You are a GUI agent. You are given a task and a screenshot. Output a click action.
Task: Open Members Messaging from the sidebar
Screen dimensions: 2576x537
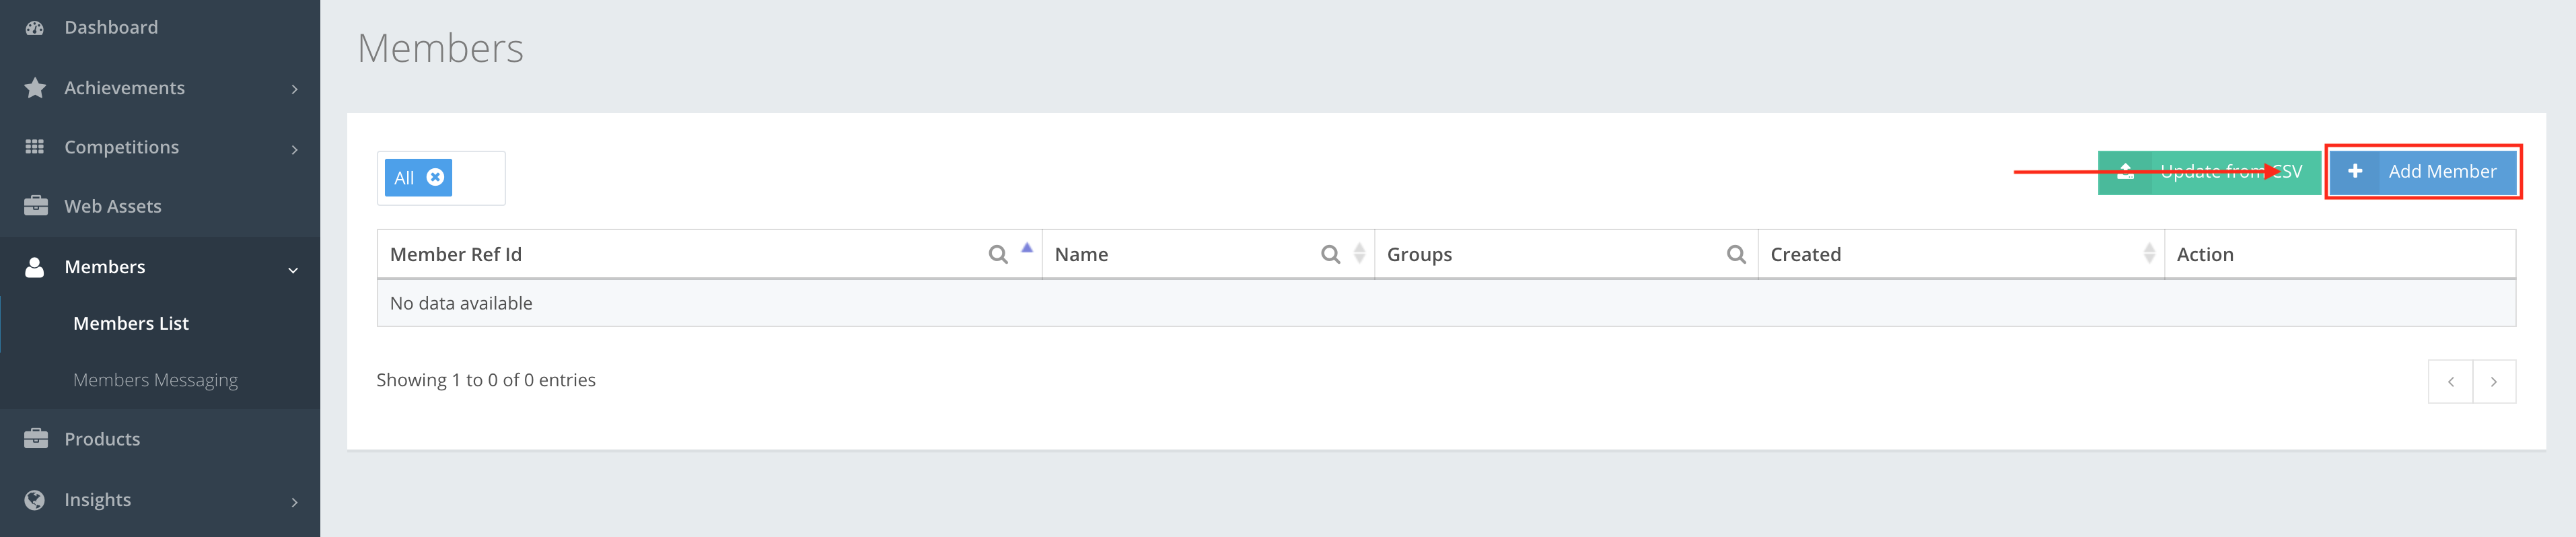pyautogui.click(x=156, y=379)
